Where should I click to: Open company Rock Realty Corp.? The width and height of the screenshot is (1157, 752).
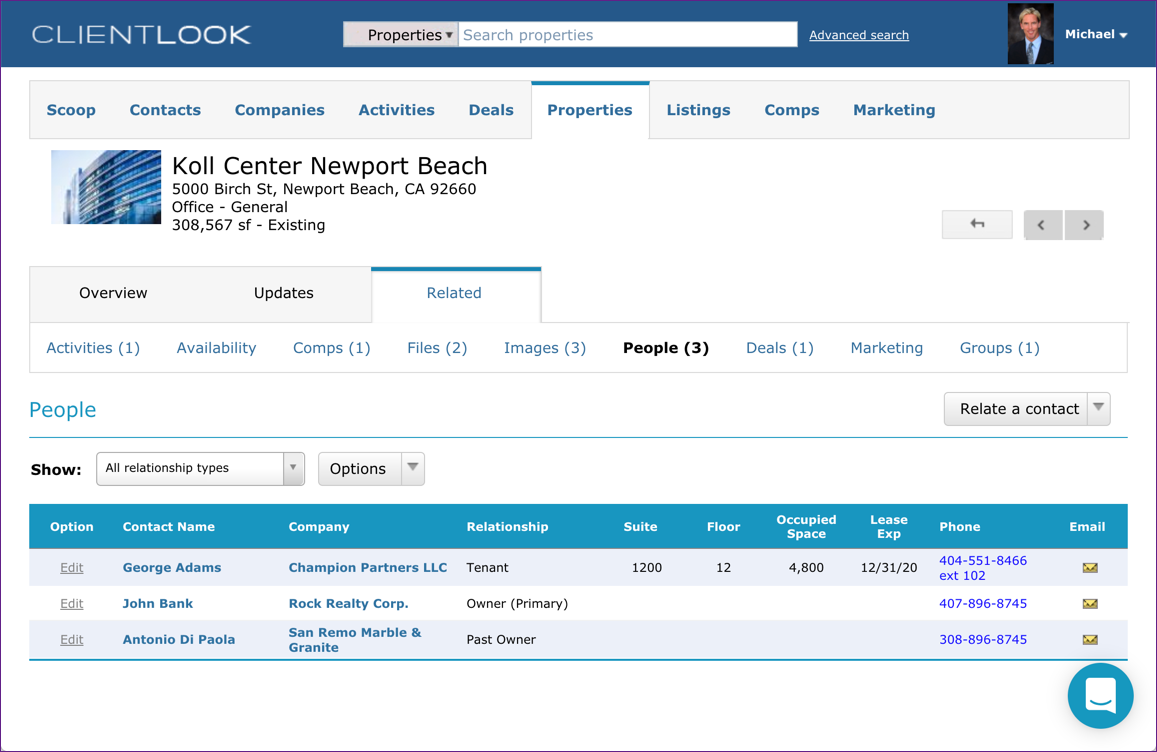click(348, 604)
